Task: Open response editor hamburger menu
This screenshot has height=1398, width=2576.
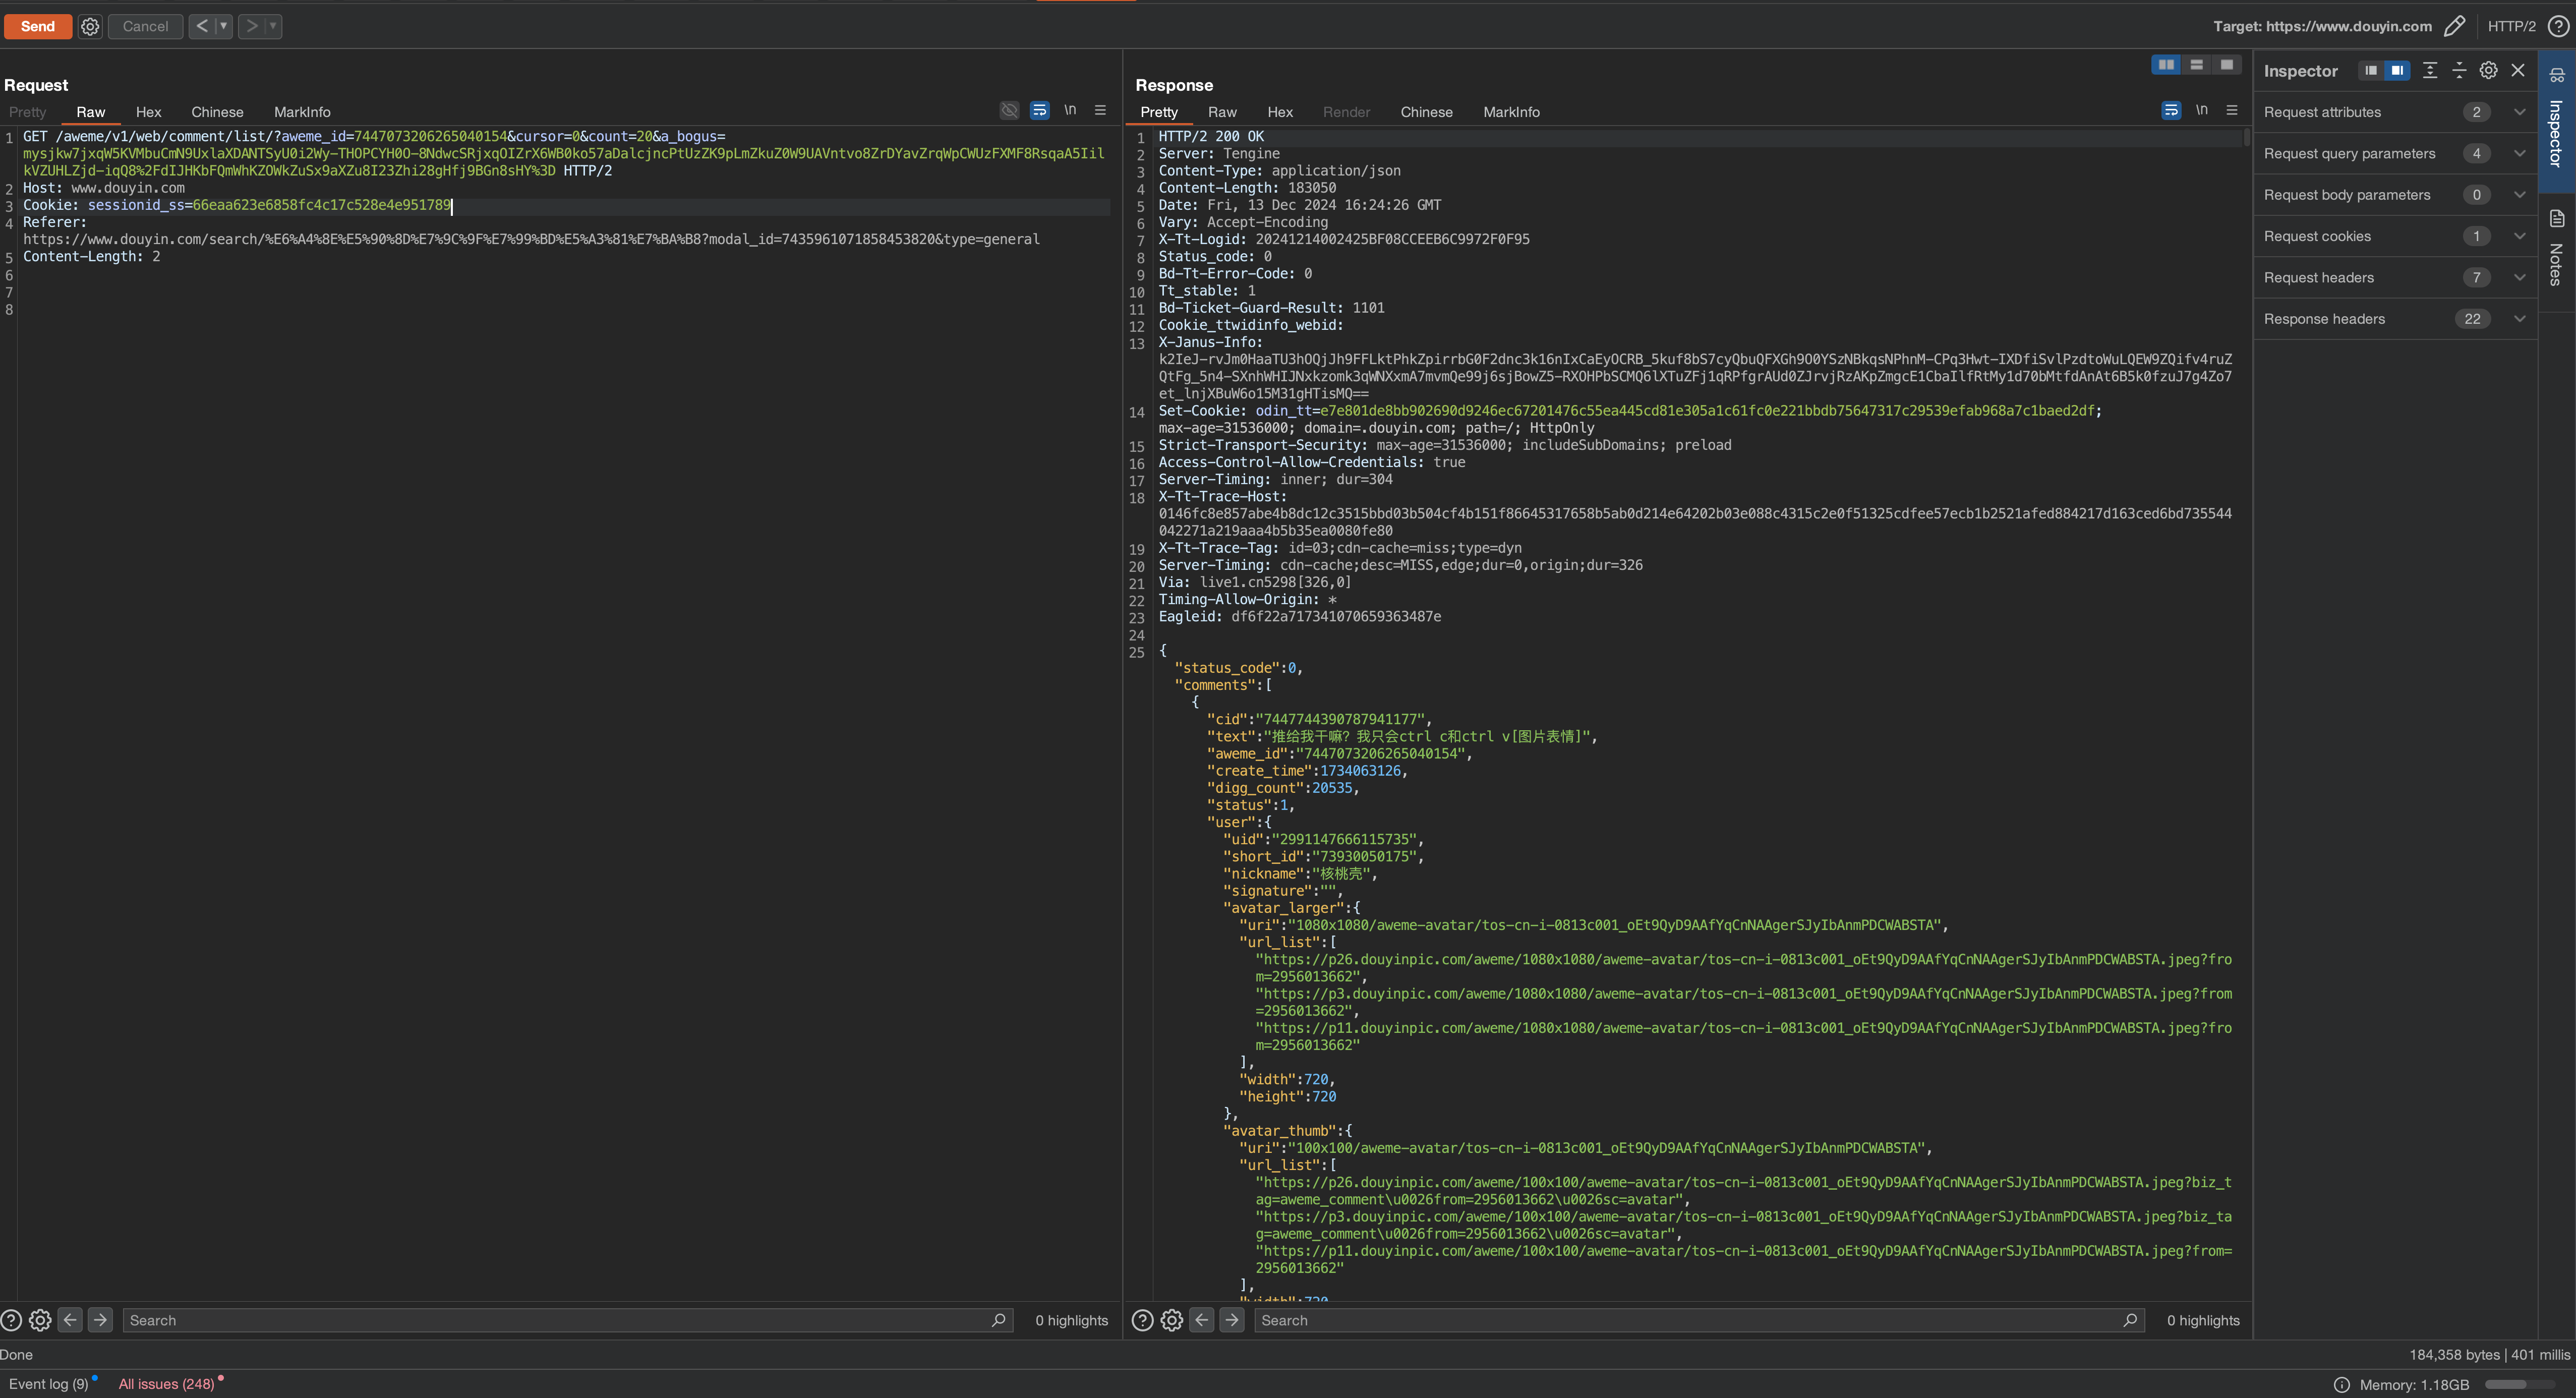Action: pos(2232,110)
